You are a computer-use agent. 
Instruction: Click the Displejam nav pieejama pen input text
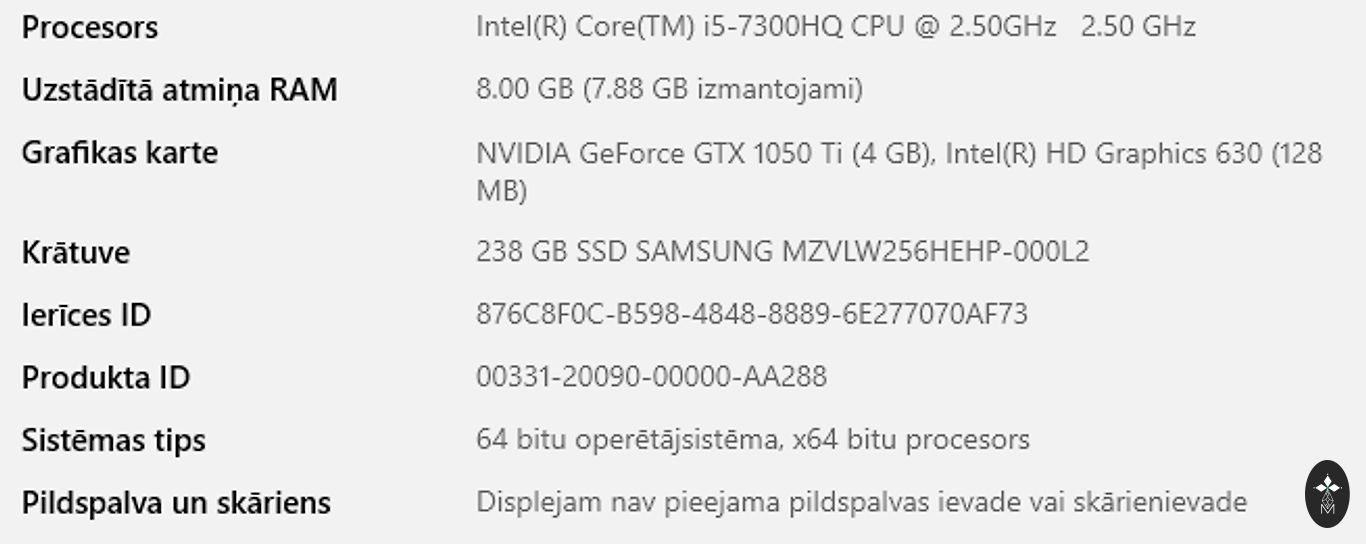861,502
